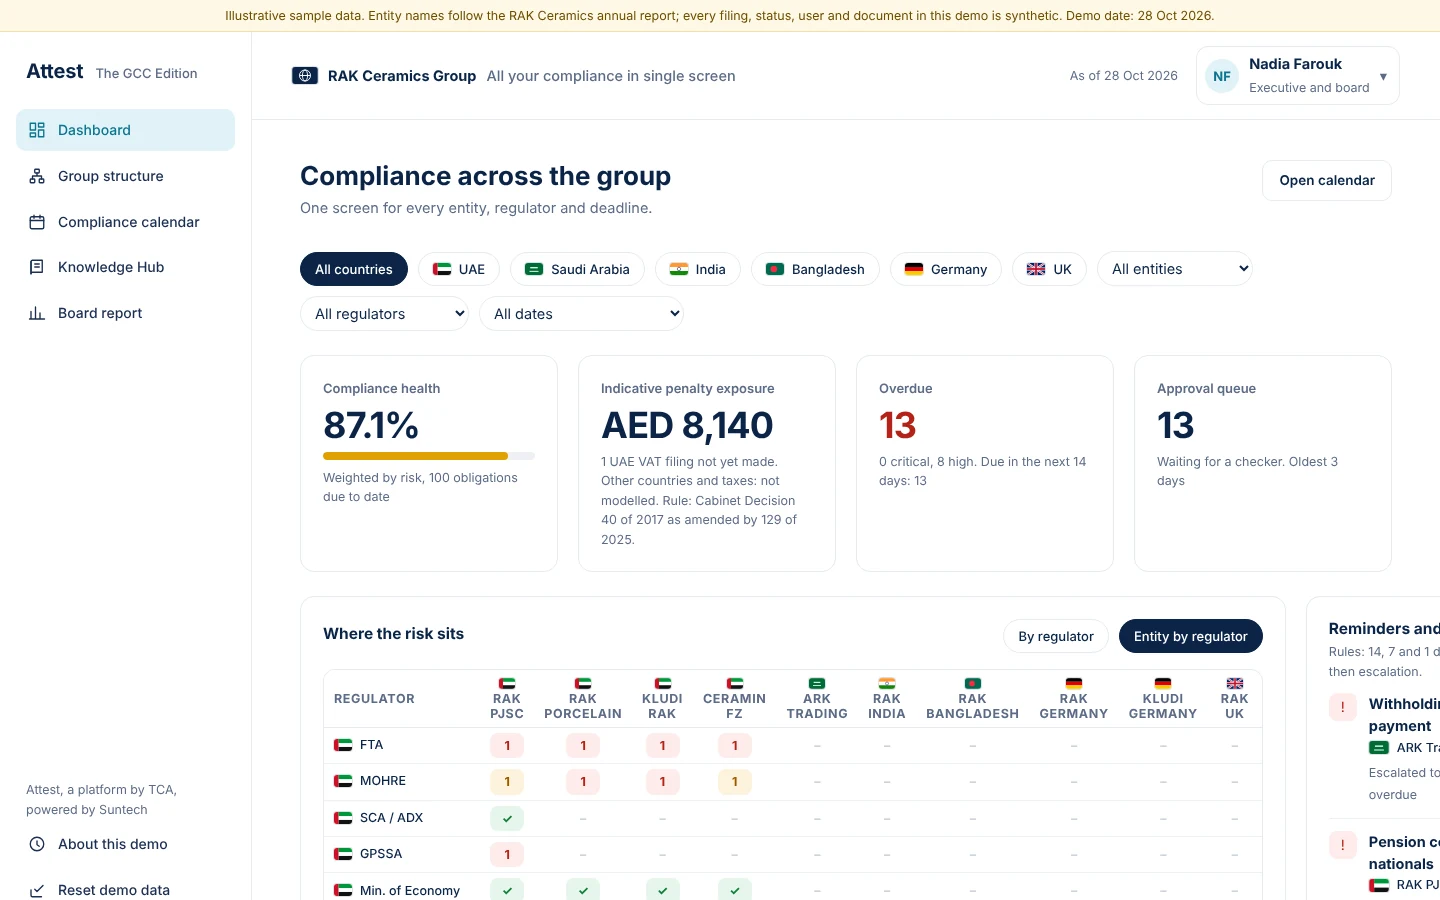The height and width of the screenshot is (900, 1440).
Task: Click the Knowledge Hub document icon
Action: point(37,267)
